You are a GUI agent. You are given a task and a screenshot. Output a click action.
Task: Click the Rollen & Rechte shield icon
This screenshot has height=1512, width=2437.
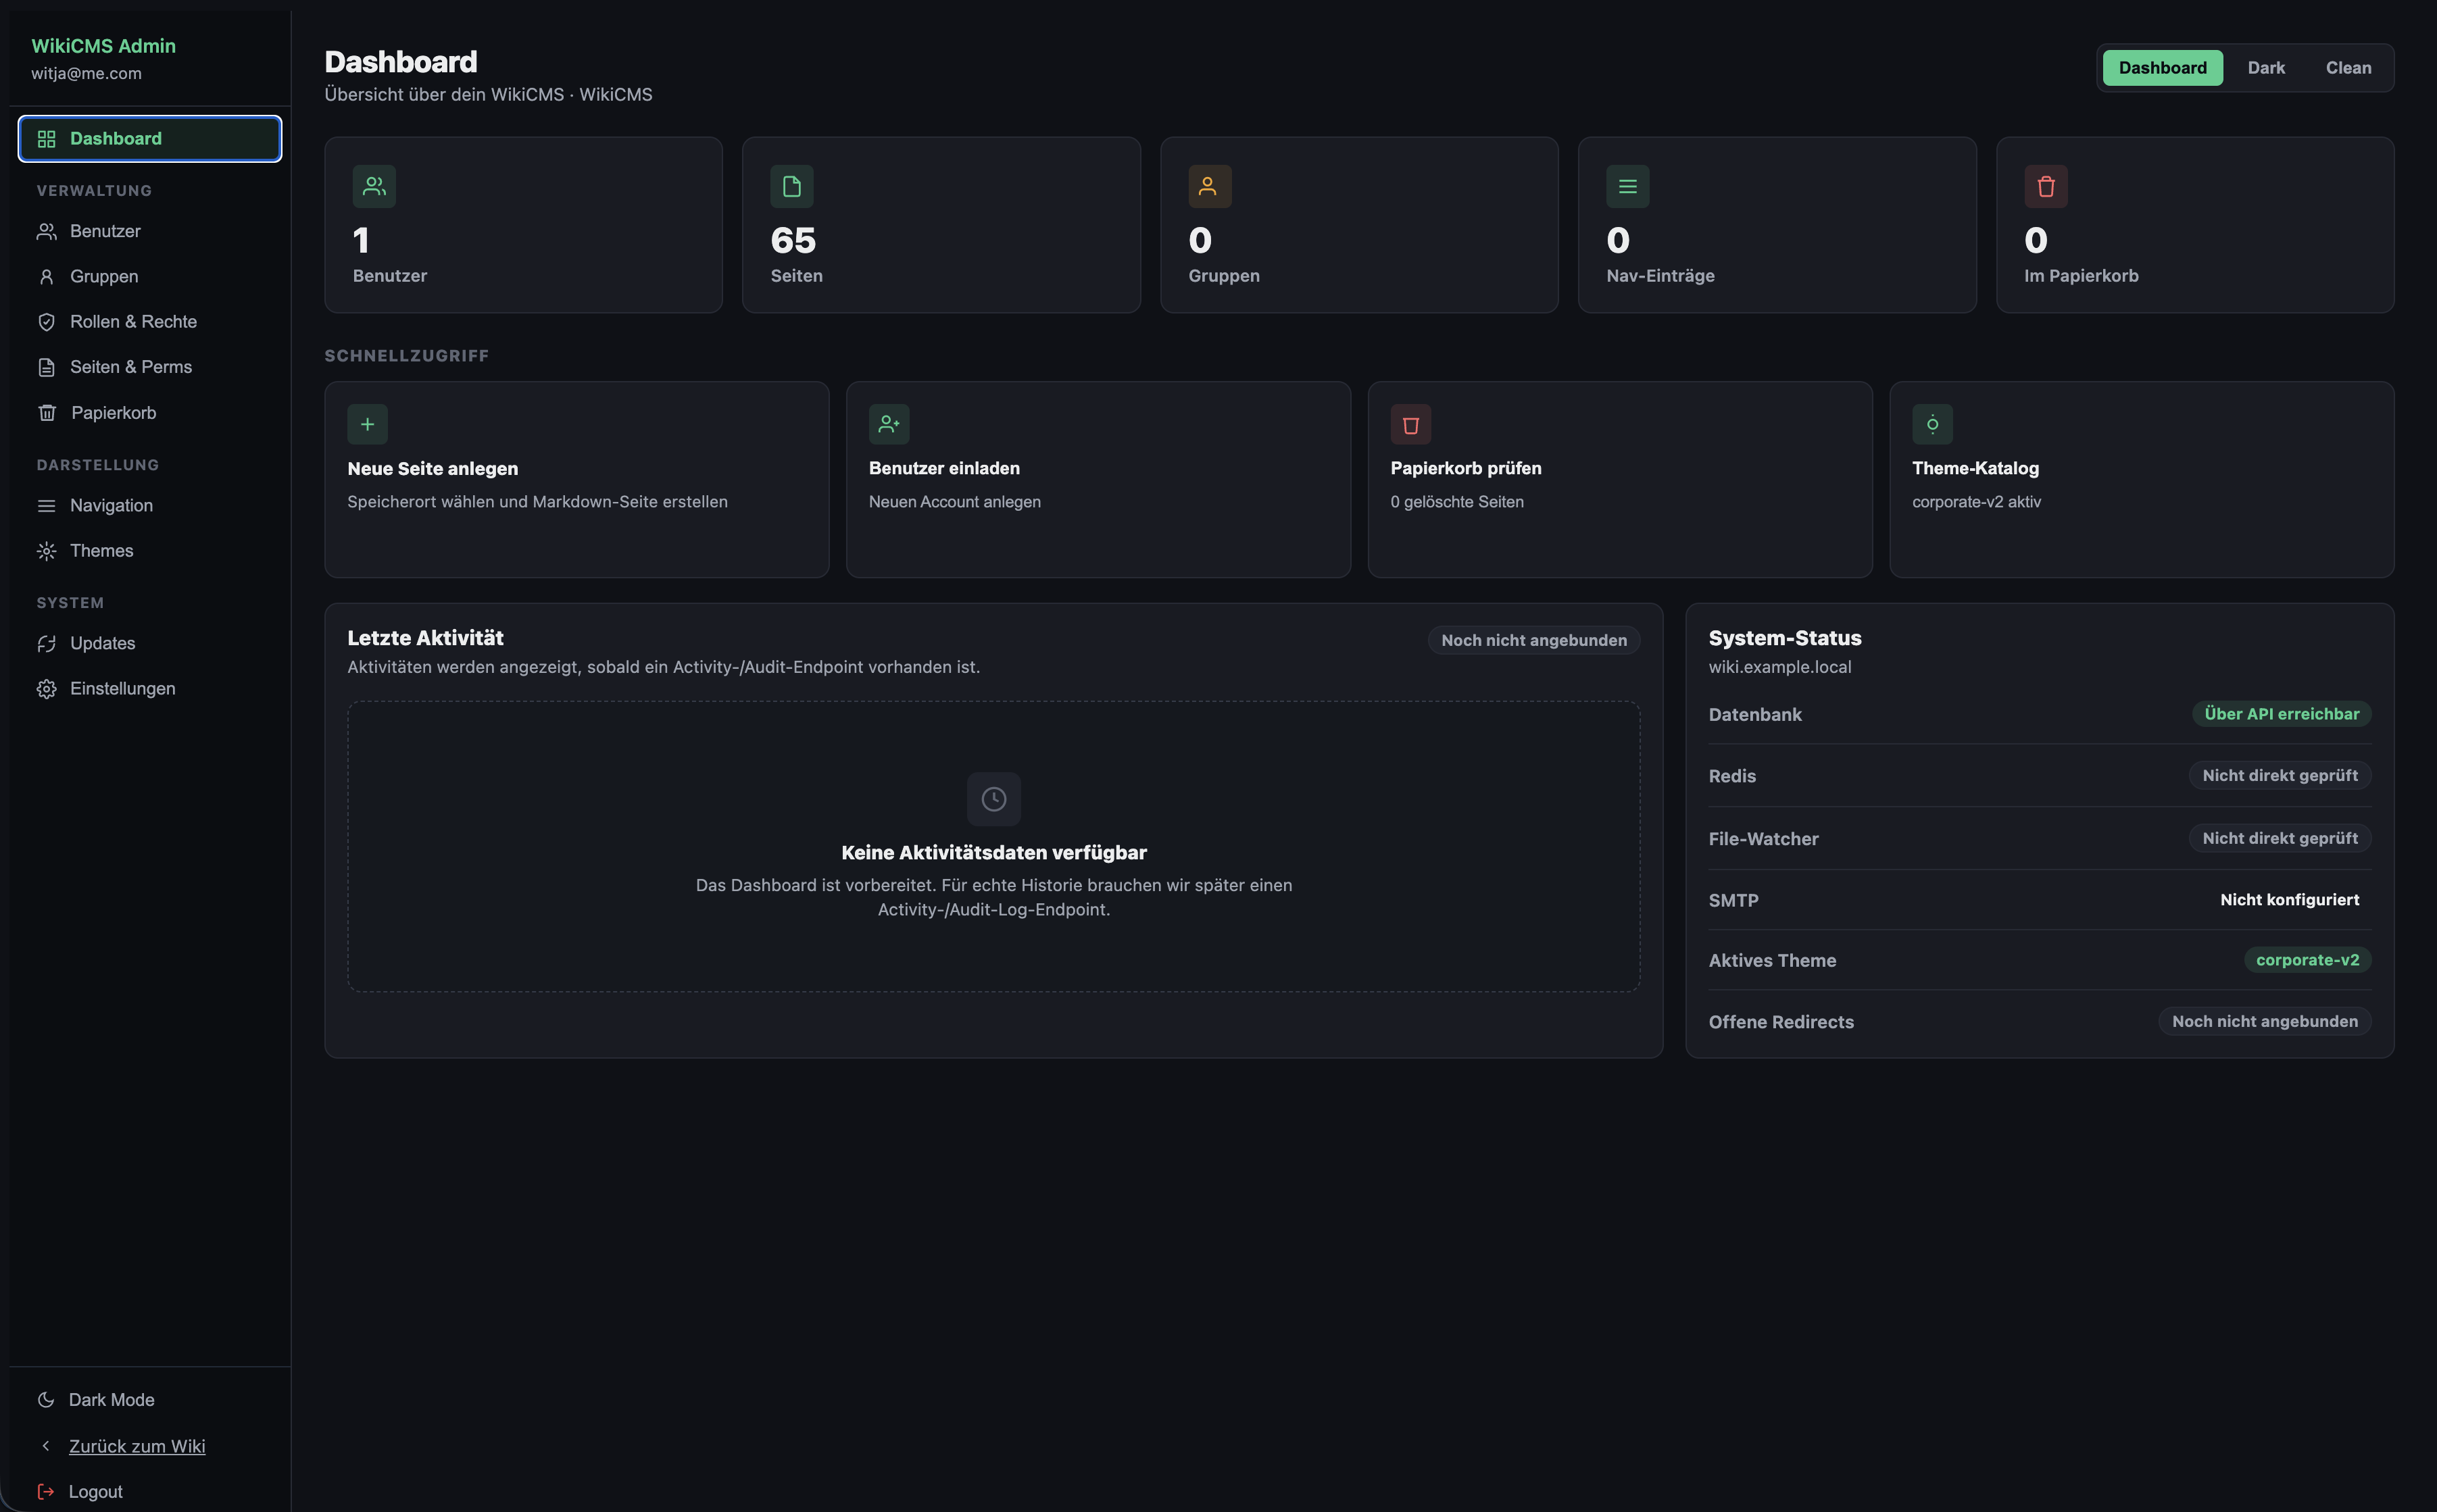(x=46, y=322)
